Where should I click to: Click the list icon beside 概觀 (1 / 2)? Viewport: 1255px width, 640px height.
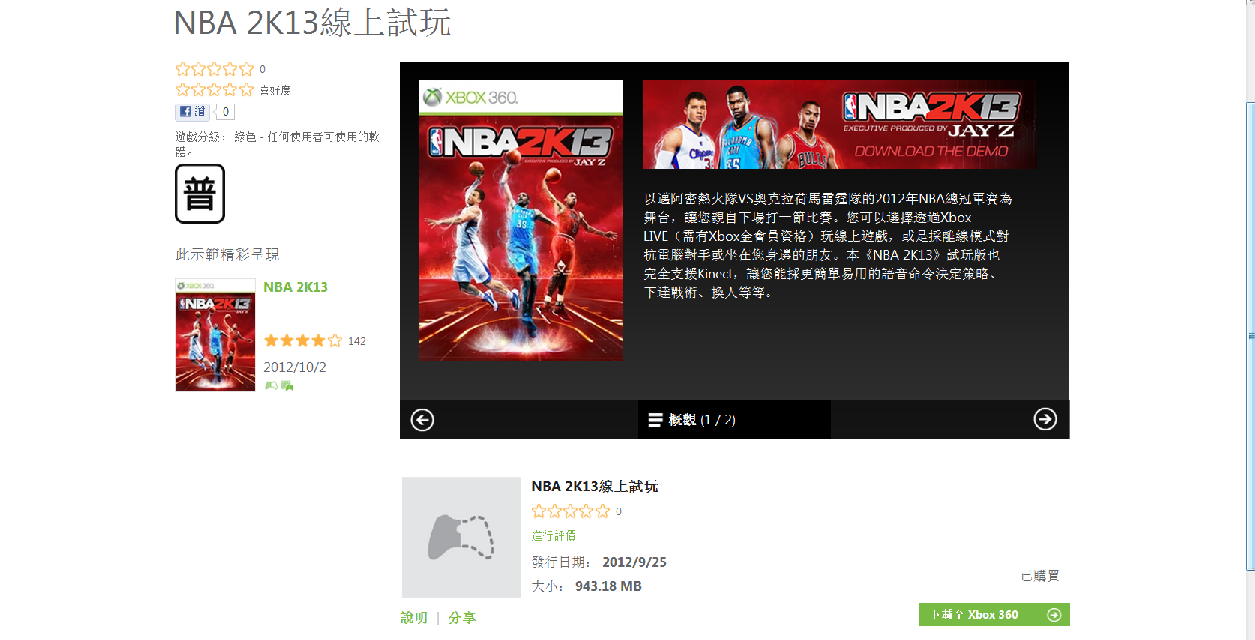(x=655, y=420)
